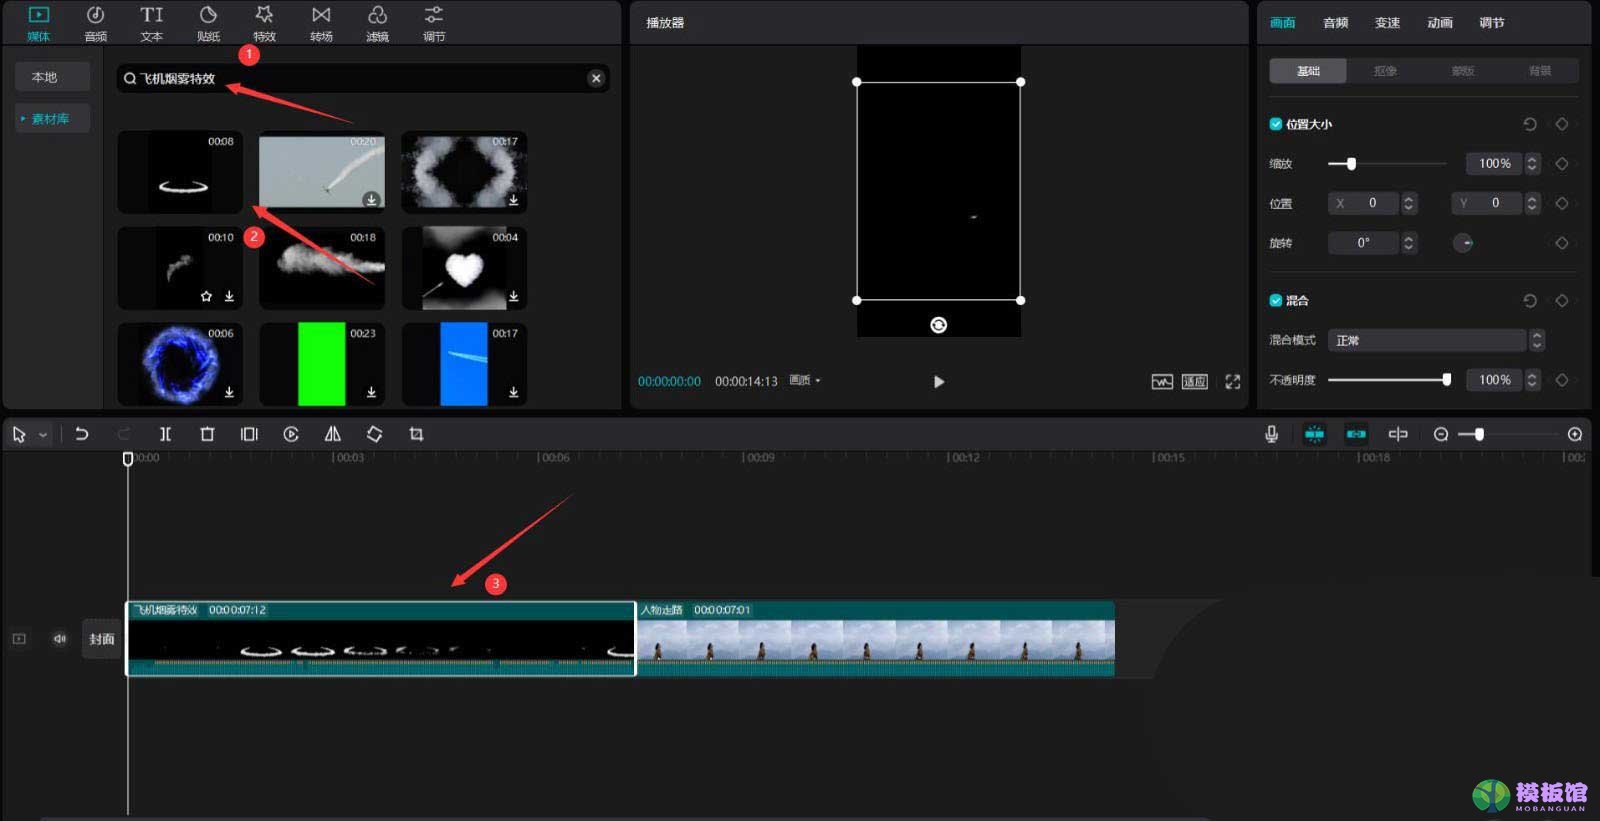
Task: Download the blue screen plane clip 00:17 in bottom row
Action: pyautogui.click(x=513, y=392)
